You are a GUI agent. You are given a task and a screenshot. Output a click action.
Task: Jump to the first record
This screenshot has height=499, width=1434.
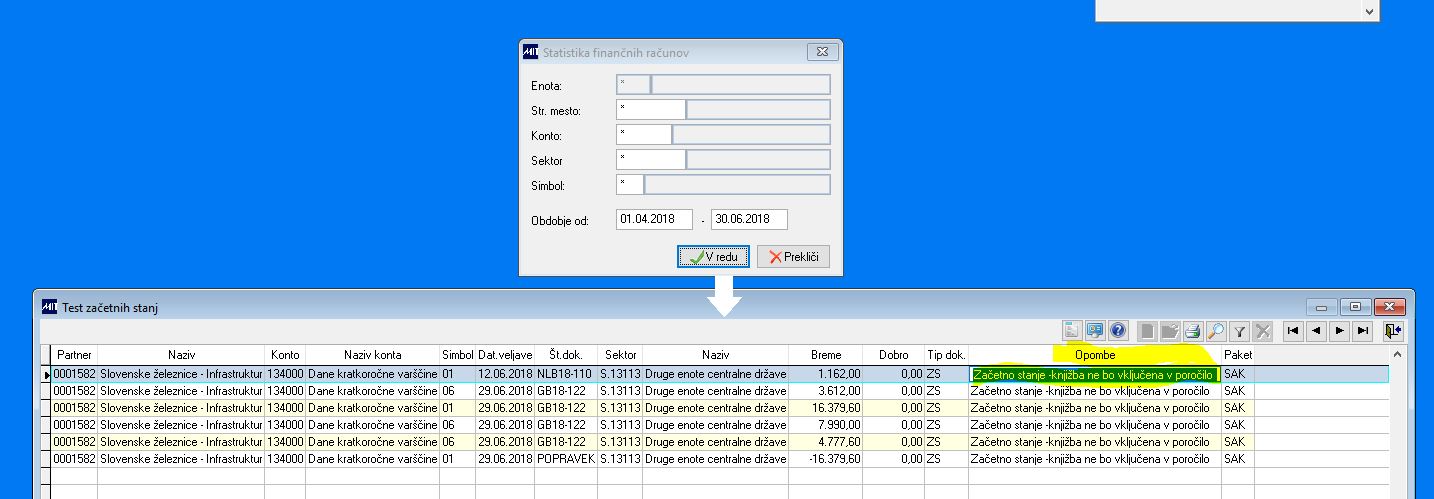pos(1293,331)
